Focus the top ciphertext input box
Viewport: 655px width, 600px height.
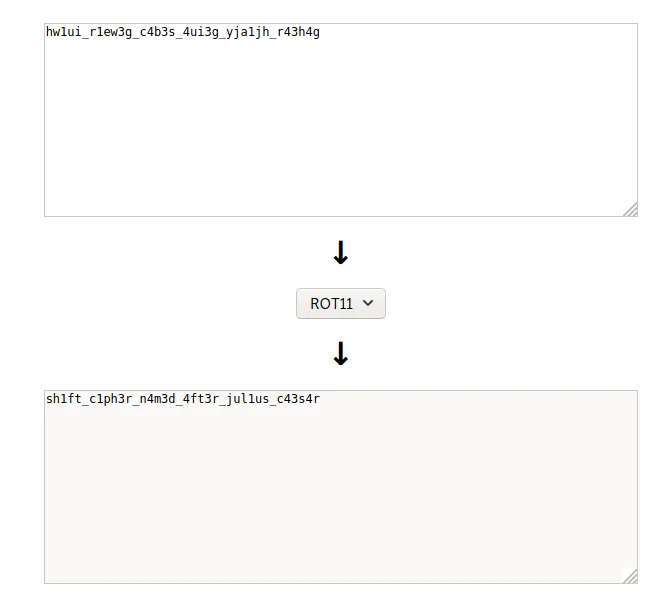341,120
